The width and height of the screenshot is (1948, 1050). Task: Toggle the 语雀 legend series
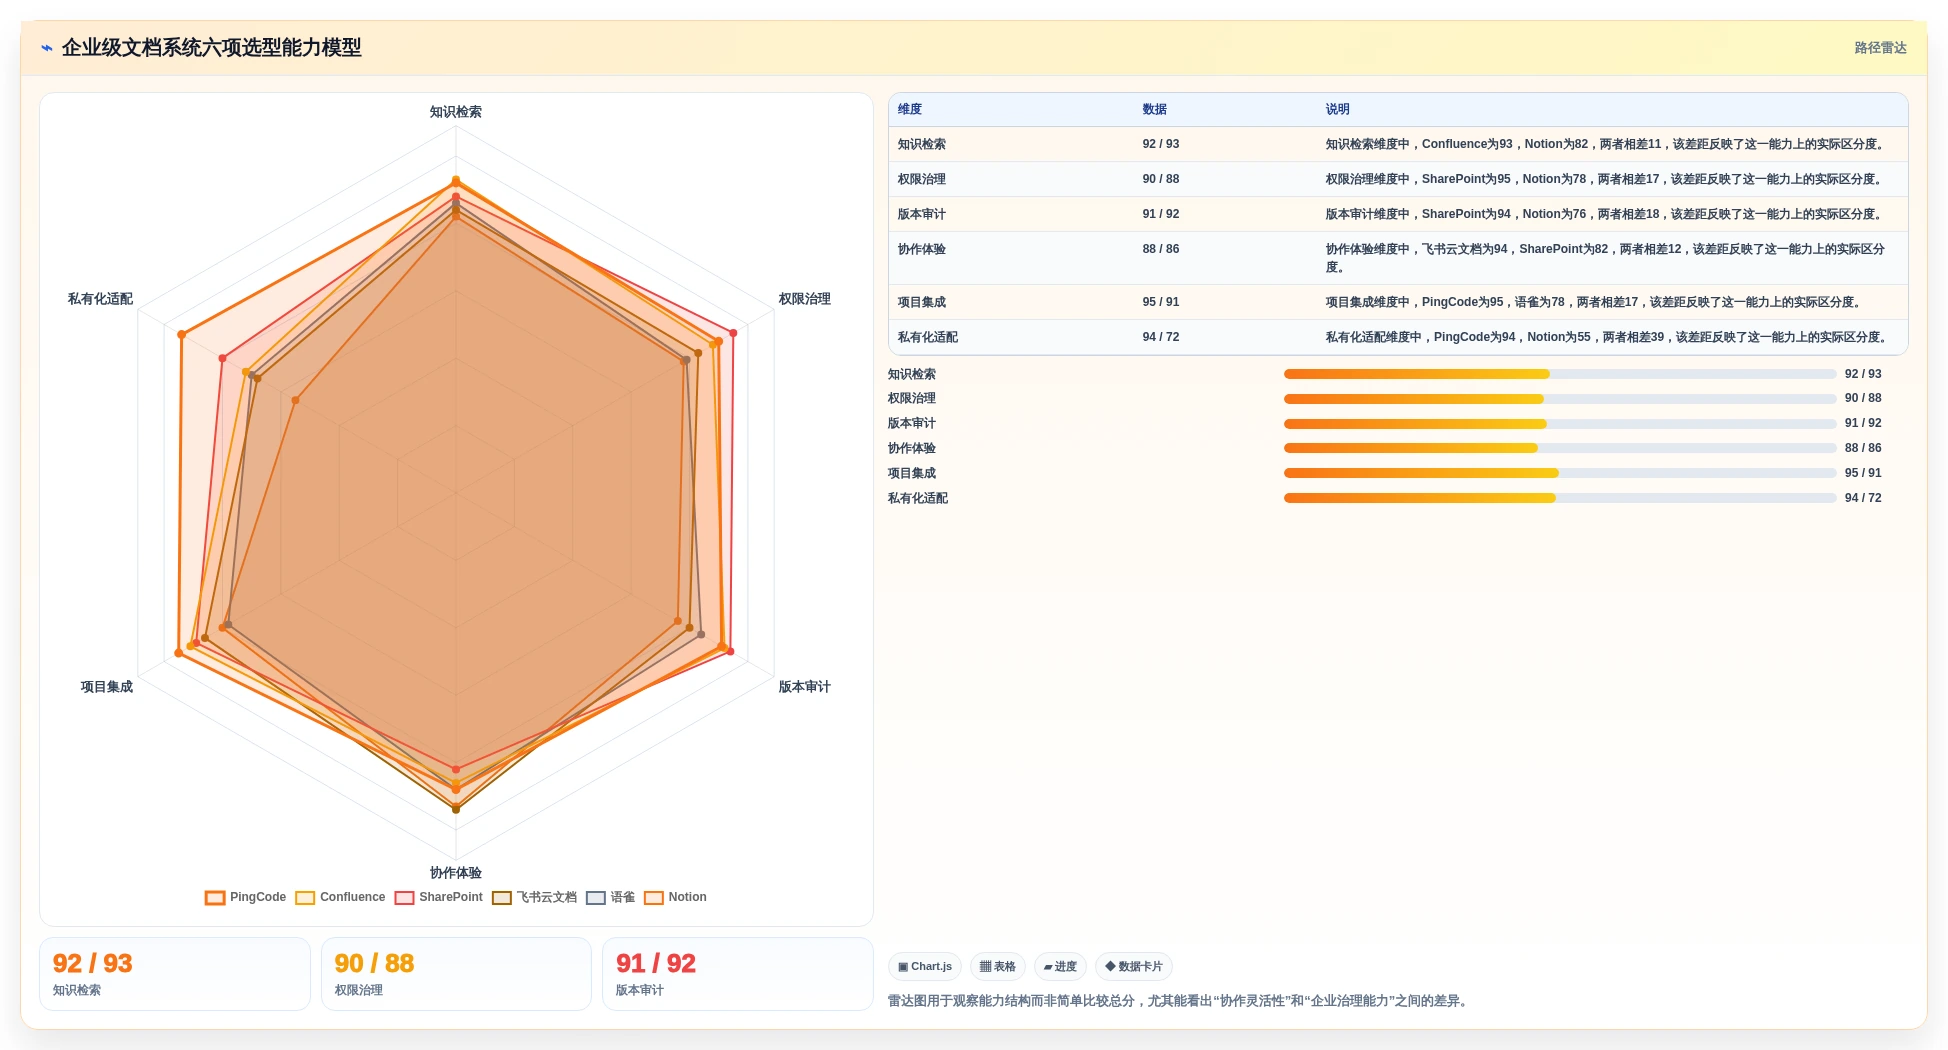tap(611, 897)
